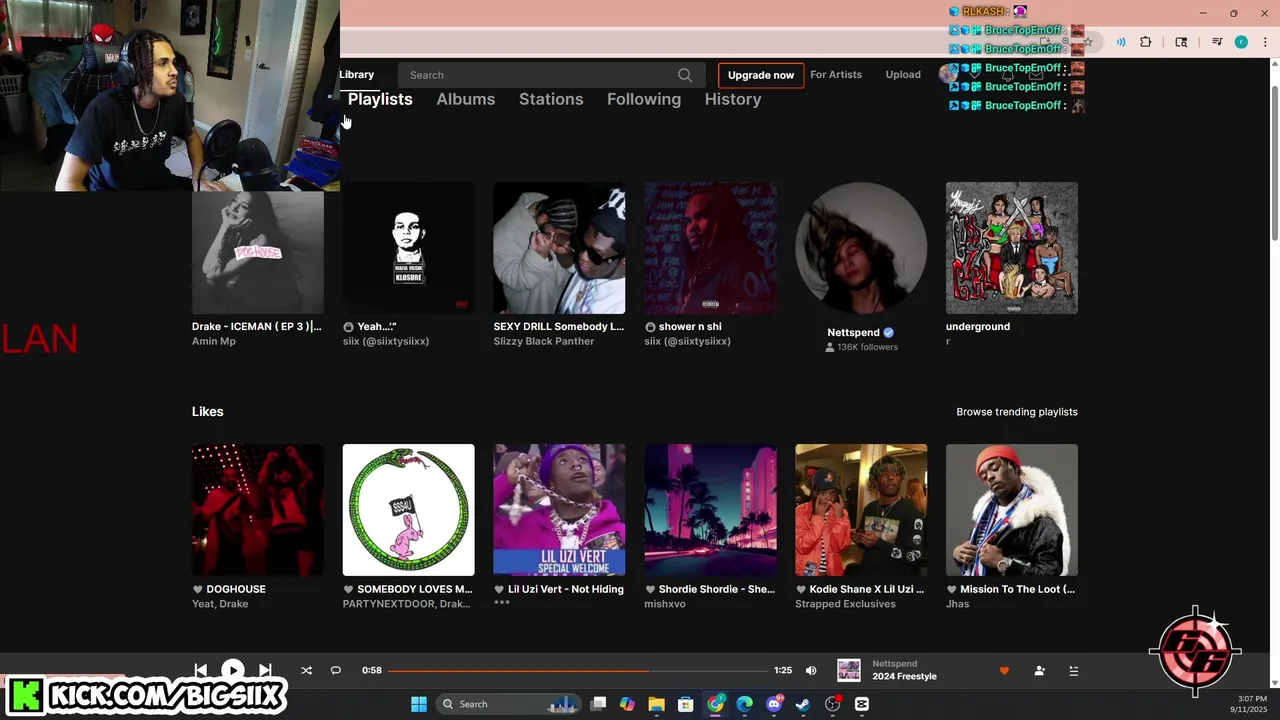
Task: Open Task View on the taskbar
Action: (598, 704)
